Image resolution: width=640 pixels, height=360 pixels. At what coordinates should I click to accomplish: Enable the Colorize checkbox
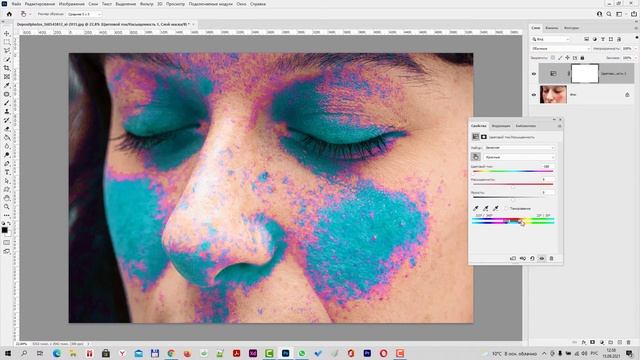pyautogui.click(x=507, y=209)
